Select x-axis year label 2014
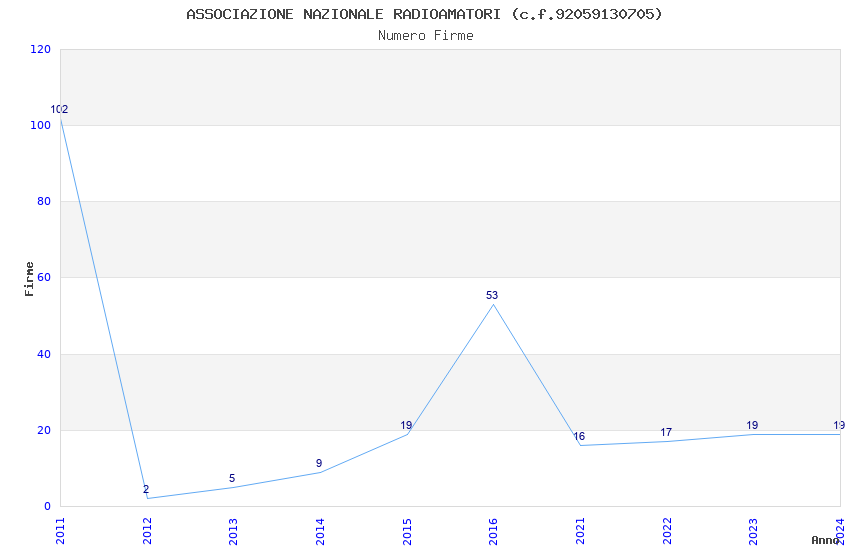 320,531
